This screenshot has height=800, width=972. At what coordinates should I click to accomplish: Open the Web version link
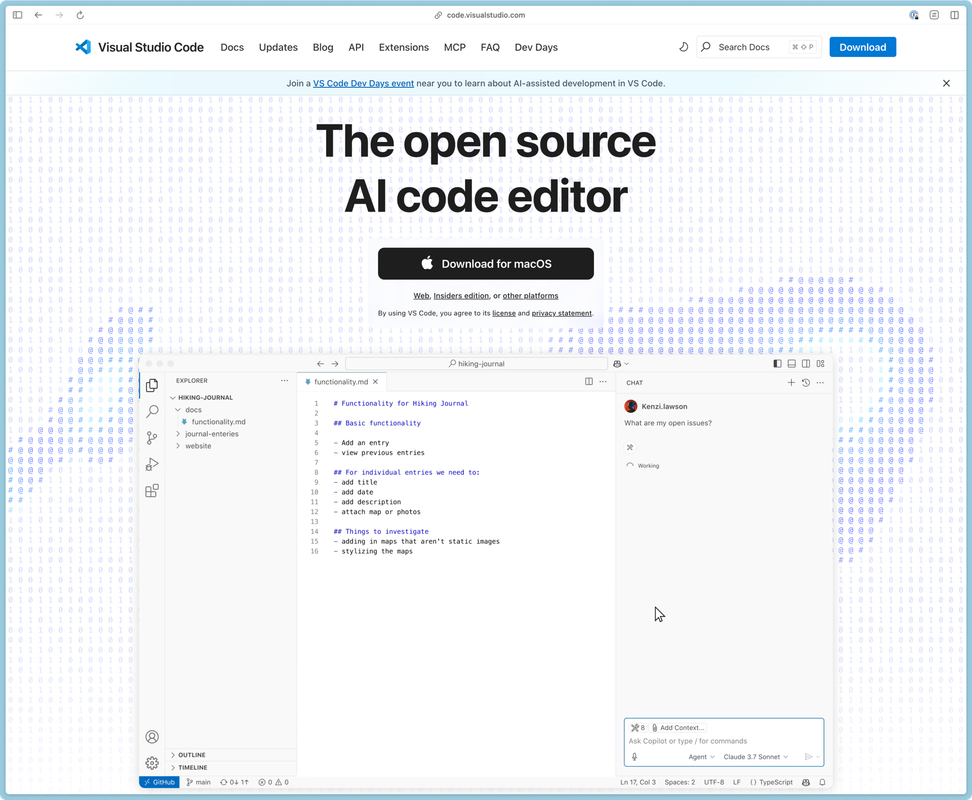pos(421,296)
